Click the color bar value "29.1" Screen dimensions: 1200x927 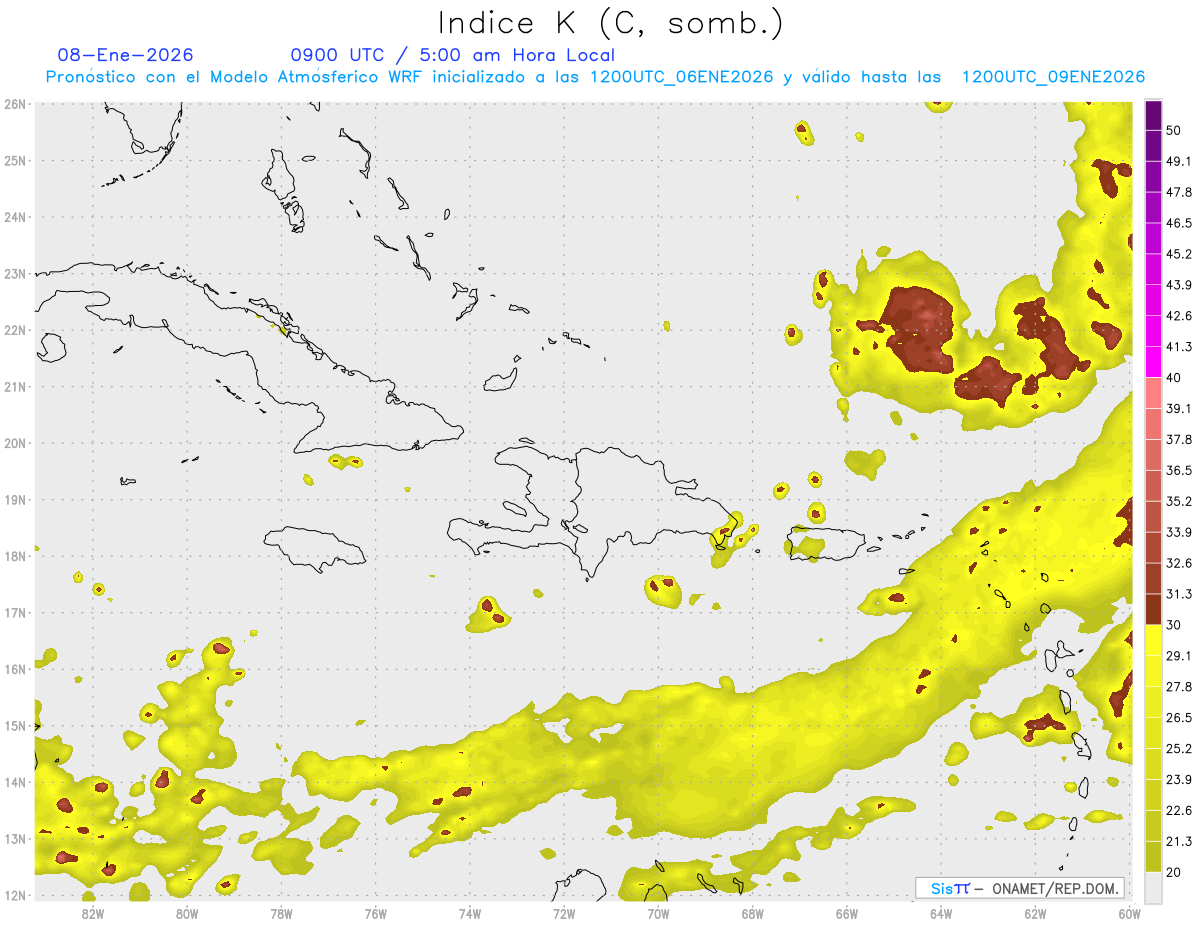coord(1178,656)
